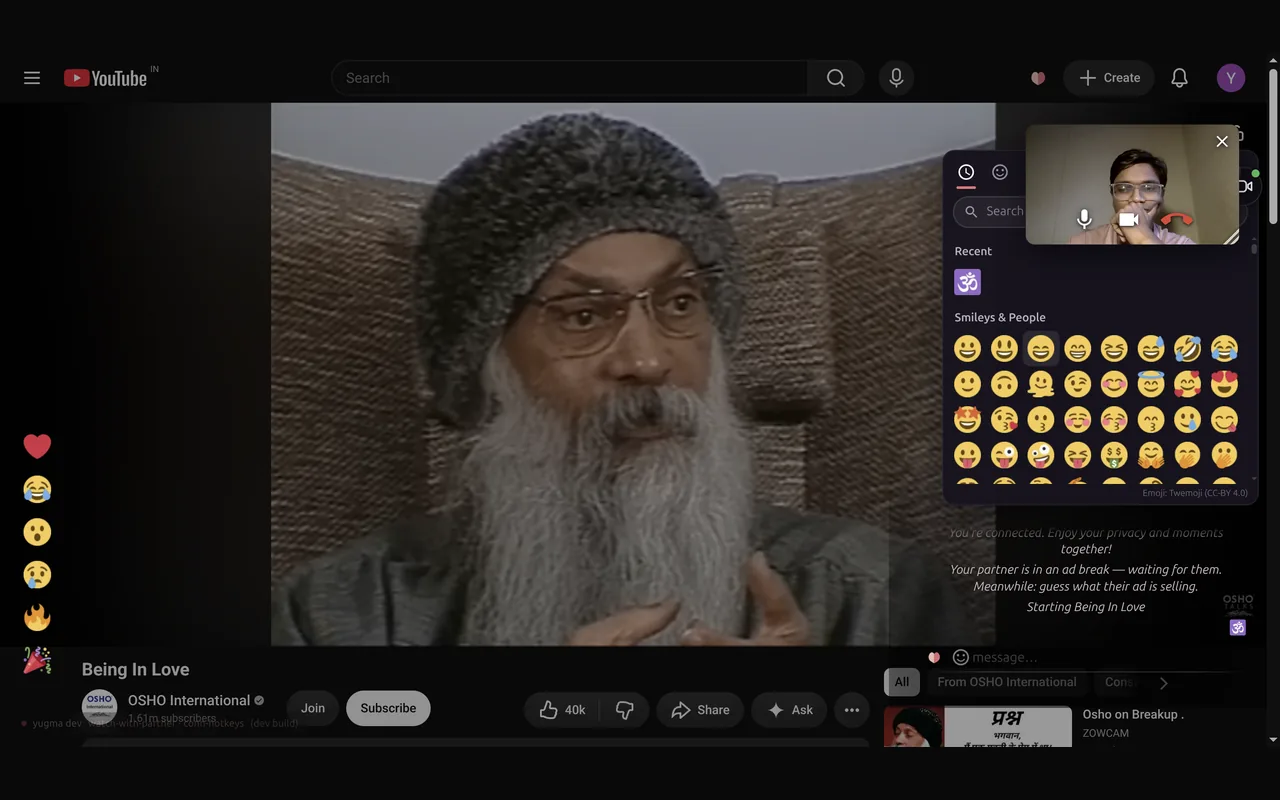This screenshot has width=1280, height=800.
Task: Send the fire reaction
Action: pos(37,618)
